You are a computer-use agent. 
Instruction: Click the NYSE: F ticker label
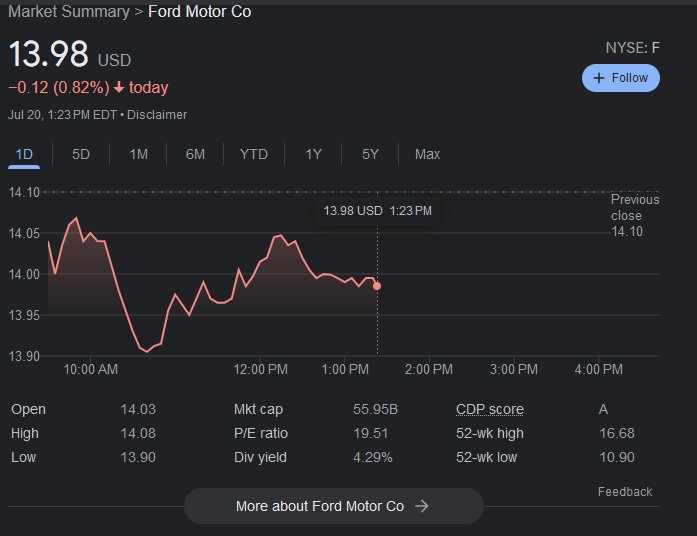pos(633,48)
